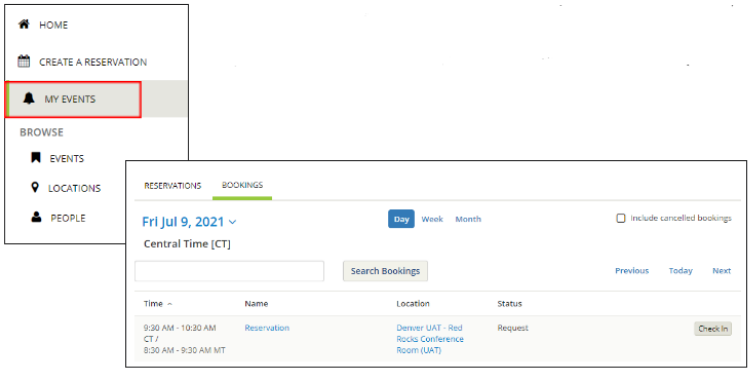752x371 pixels.
Task: Open the Reservation name link
Action: (x=267, y=328)
